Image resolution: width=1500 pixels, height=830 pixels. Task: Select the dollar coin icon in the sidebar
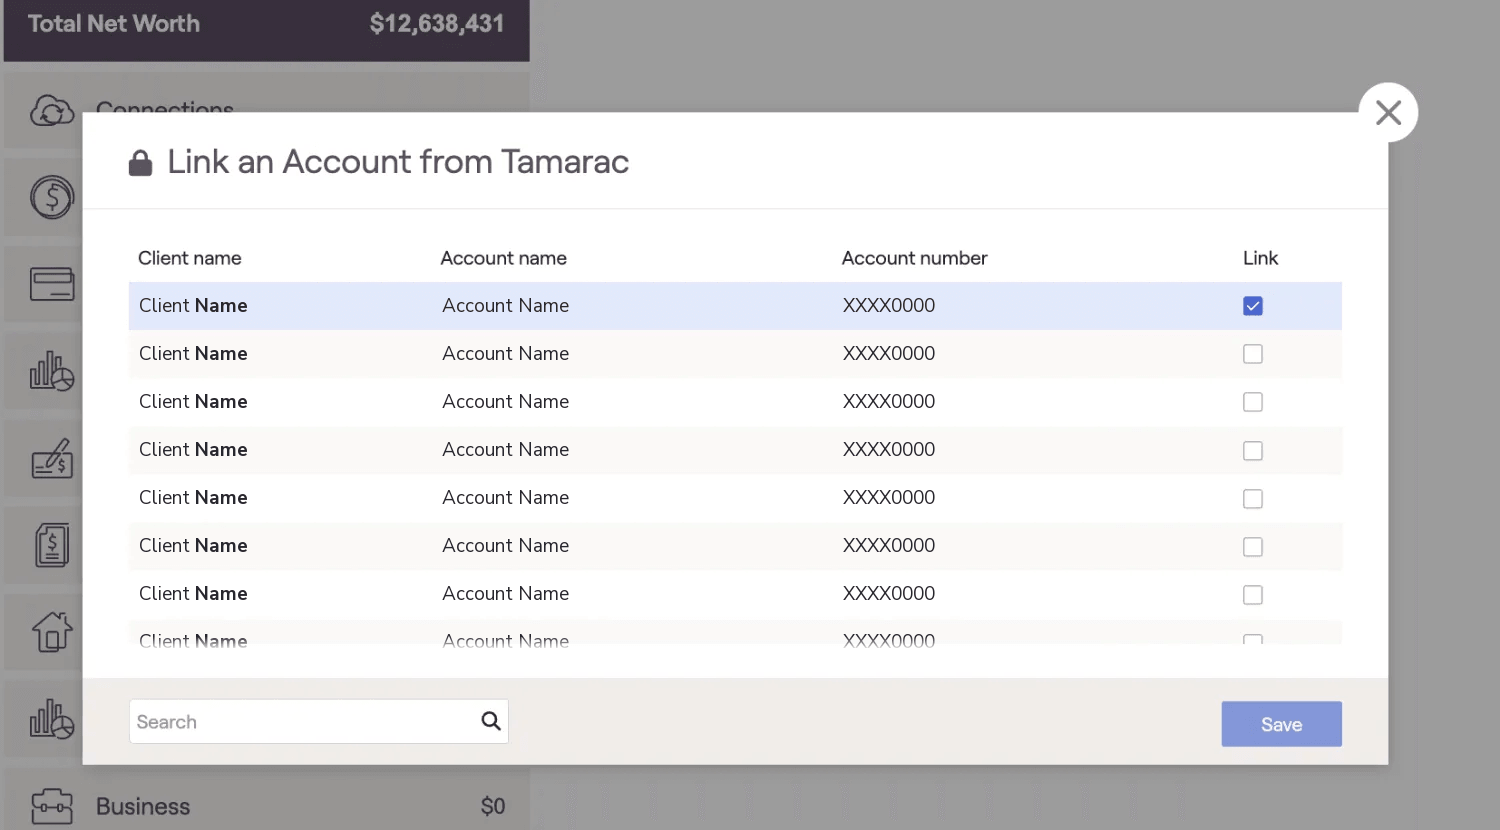click(x=52, y=197)
